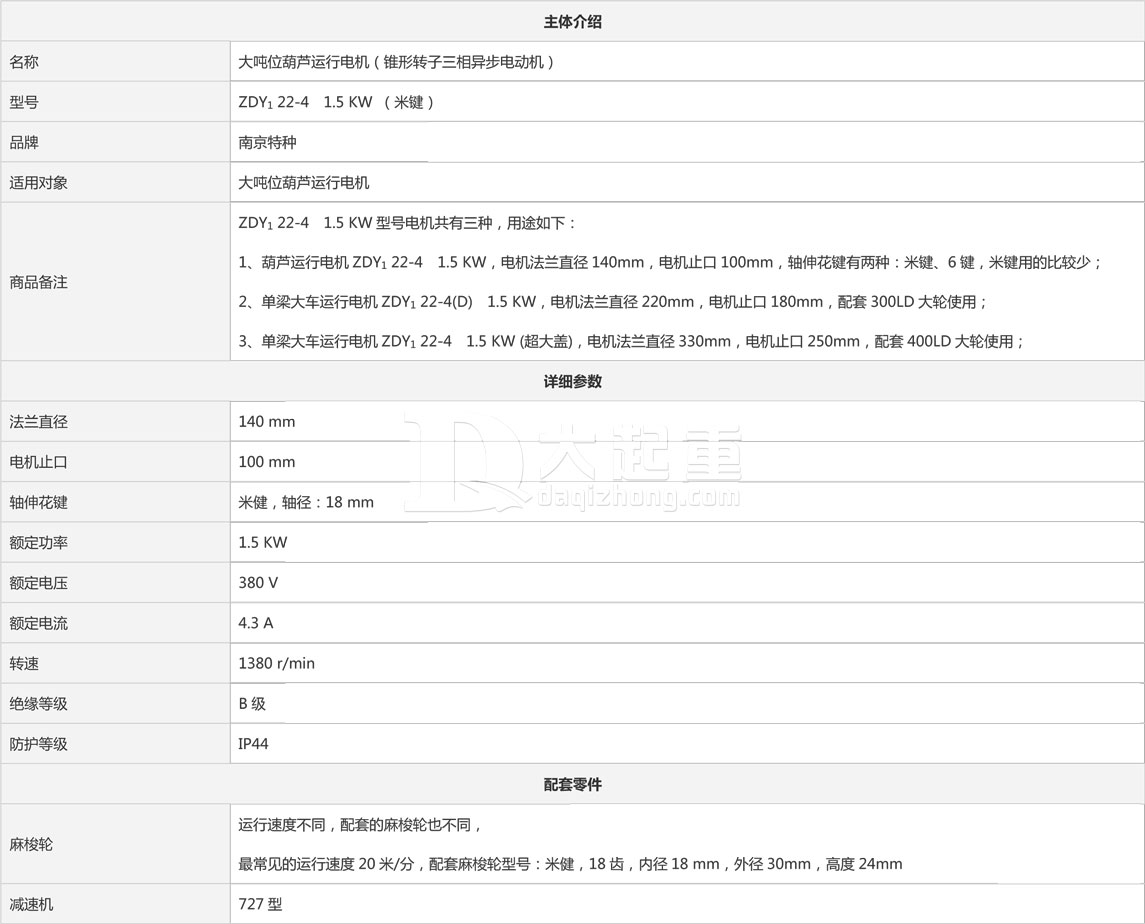Click the value 380 V

tap(258, 583)
